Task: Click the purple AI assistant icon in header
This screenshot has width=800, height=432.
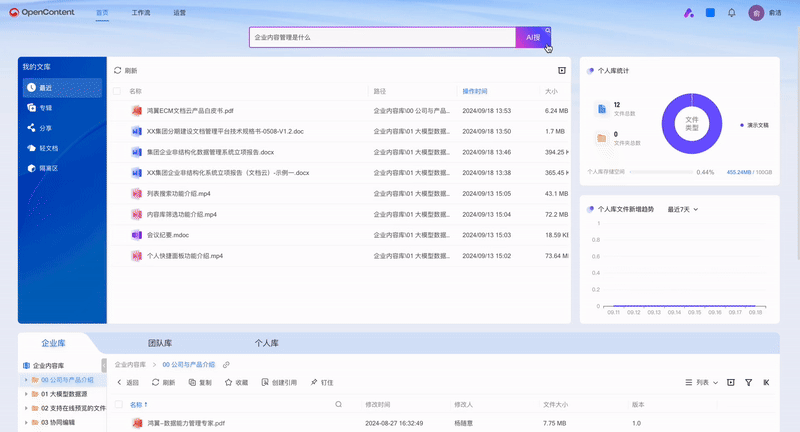Action: [x=689, y=13]
